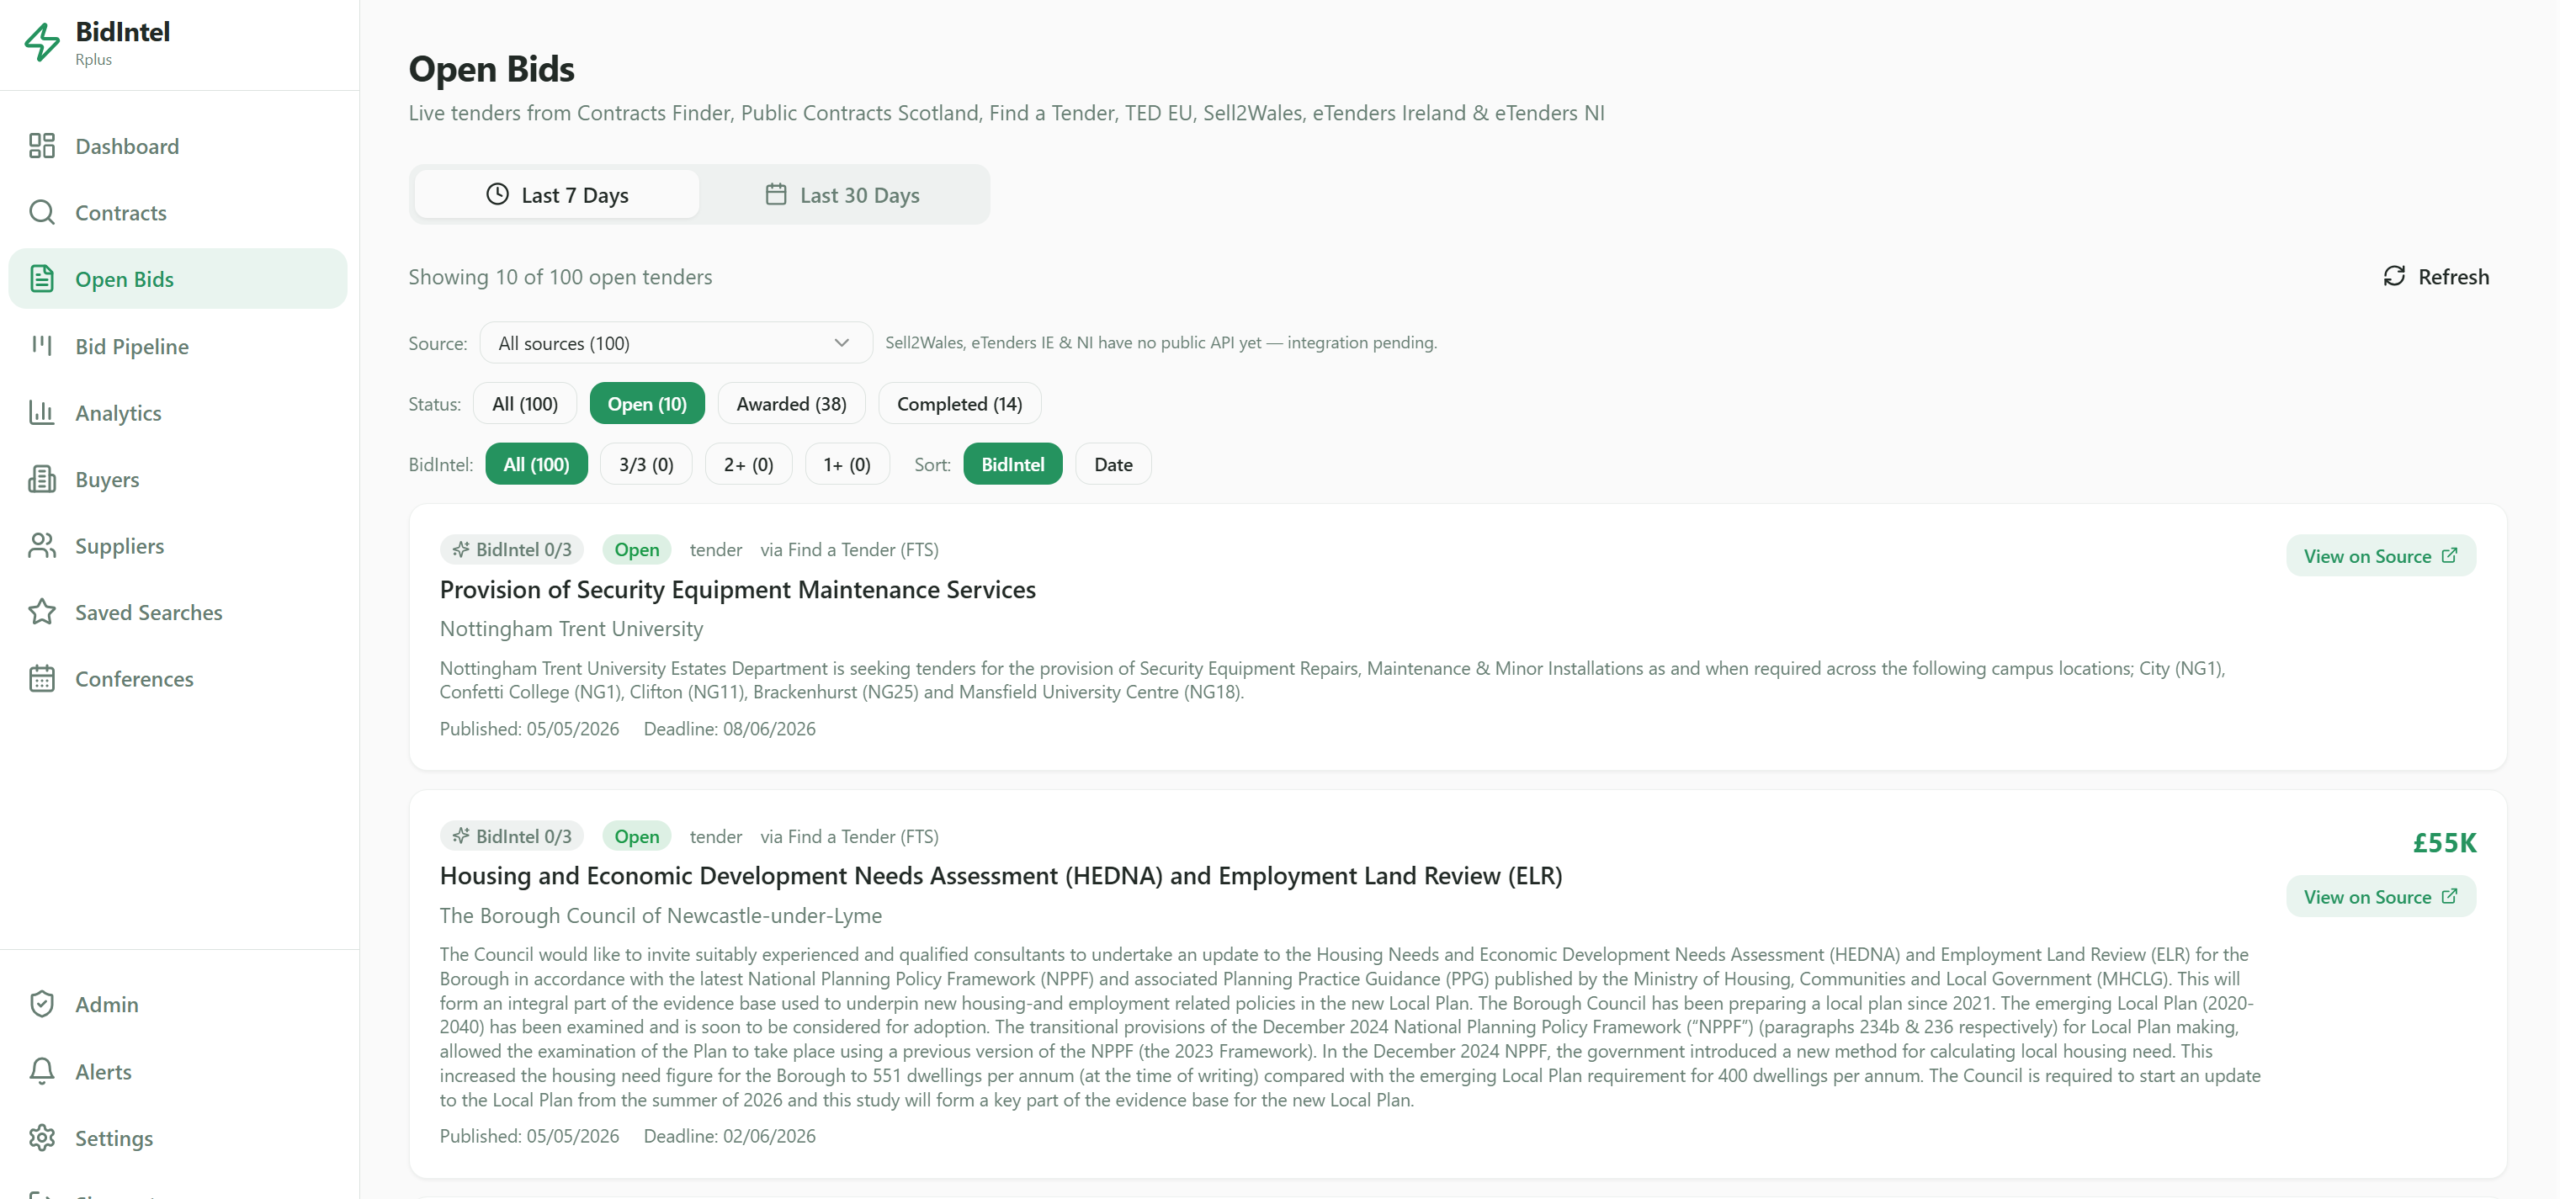Screen dimensions: 2560x1199
Task: Filter by Awarded (38) status
Action: click(792, 404)
